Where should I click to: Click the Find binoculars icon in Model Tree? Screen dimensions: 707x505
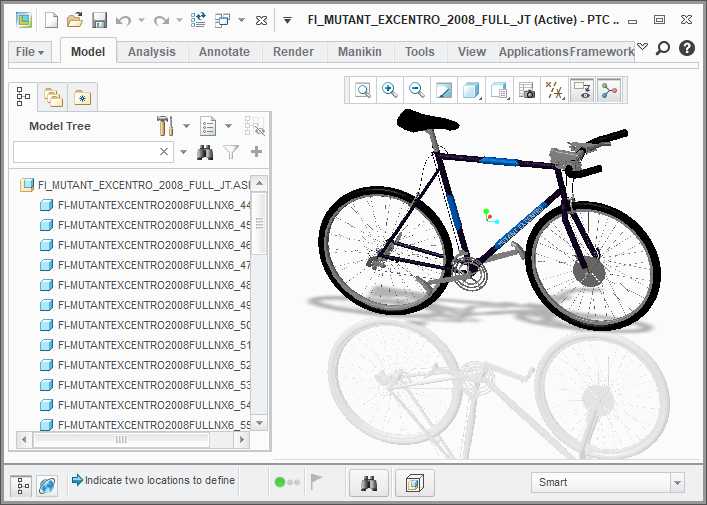(x=205, y=152)
